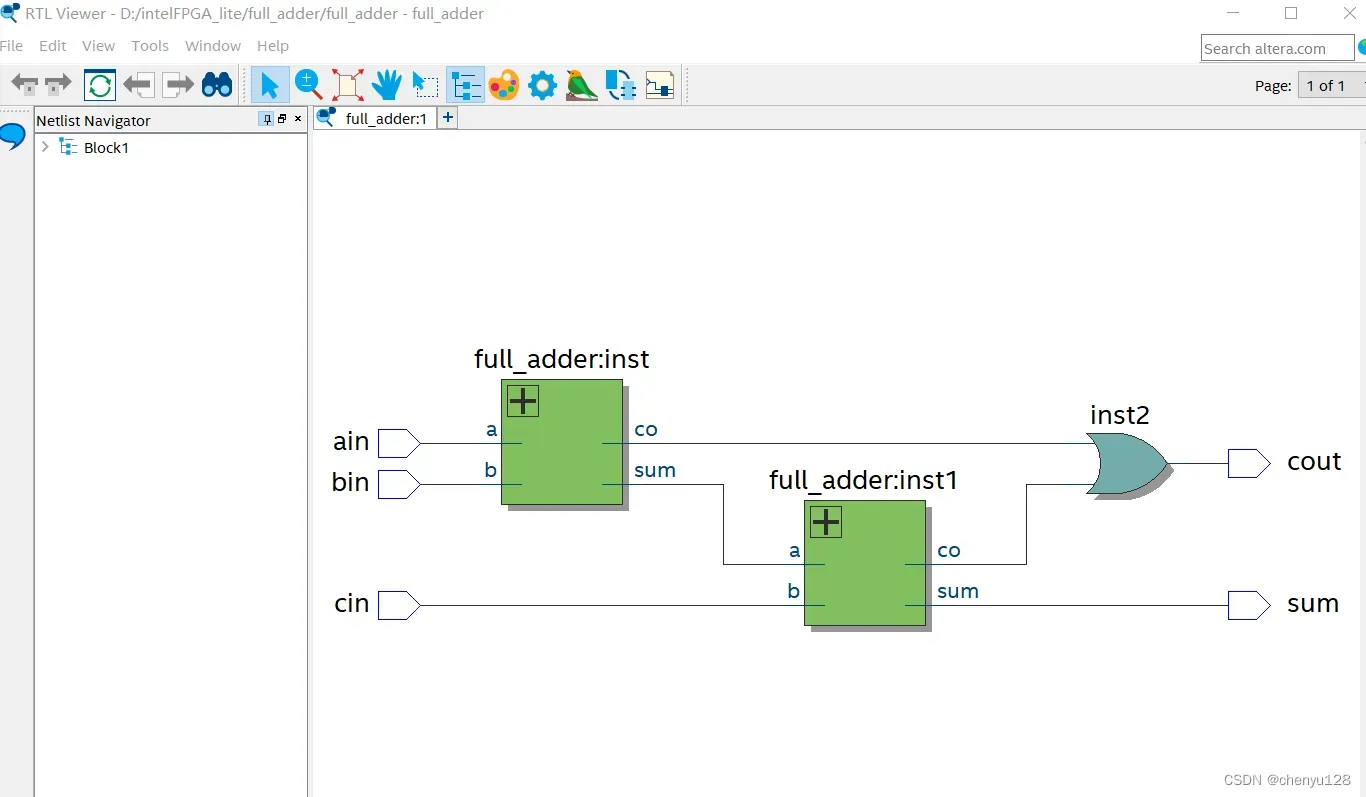This screenshot has width=1366, height=797.
Task: Open the File menu
Action: coord(12,46)
